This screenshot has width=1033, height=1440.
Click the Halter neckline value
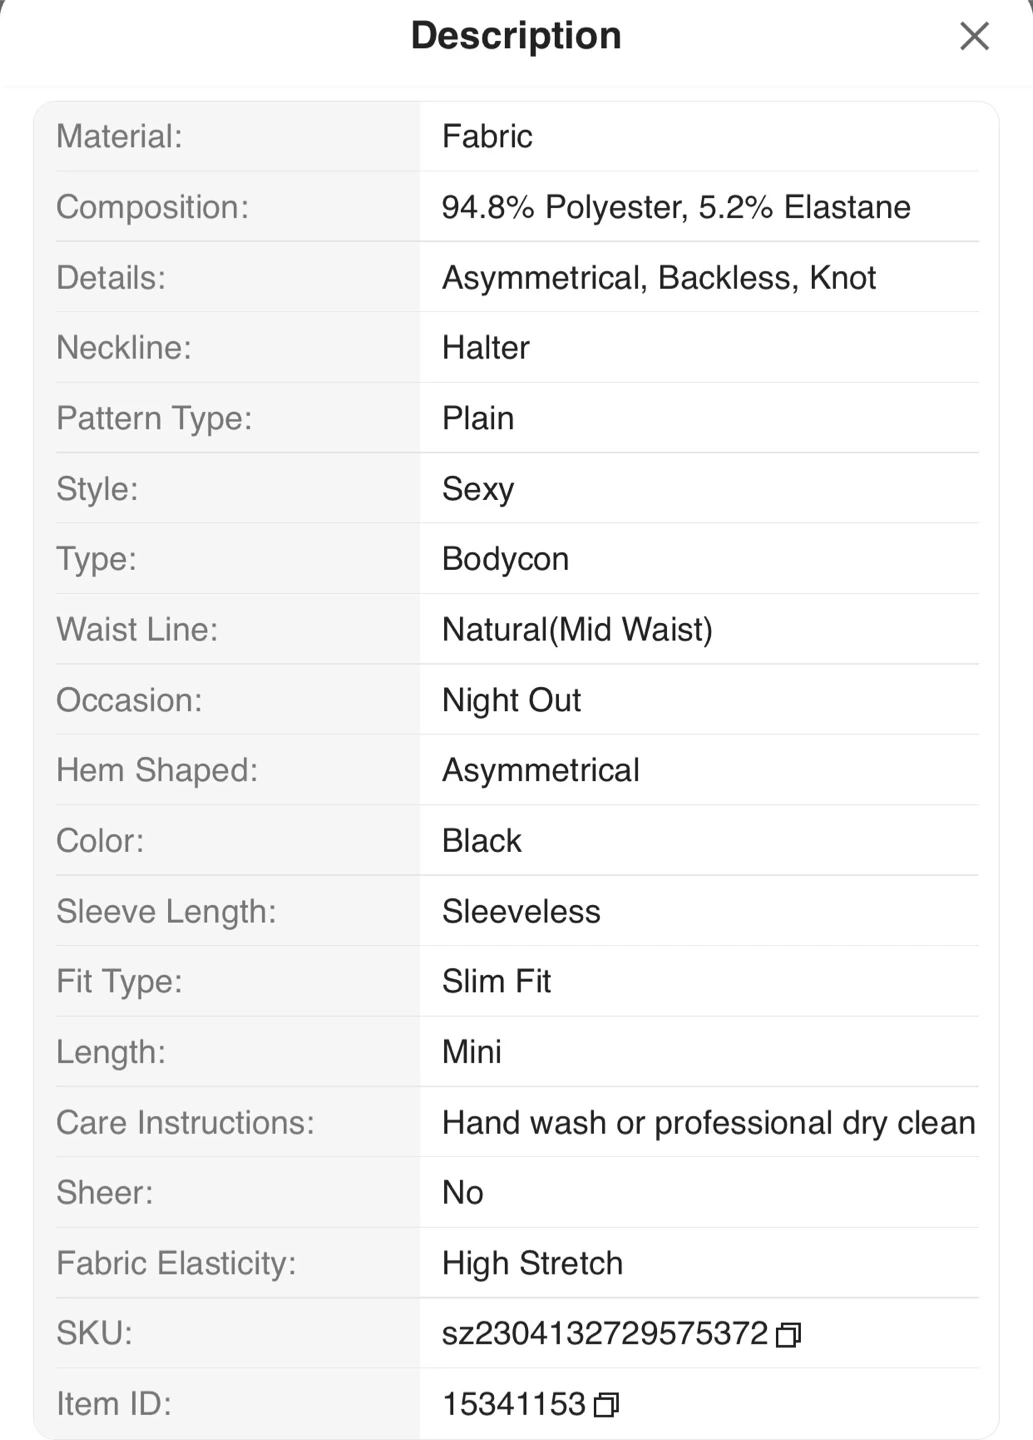(486, 348)
